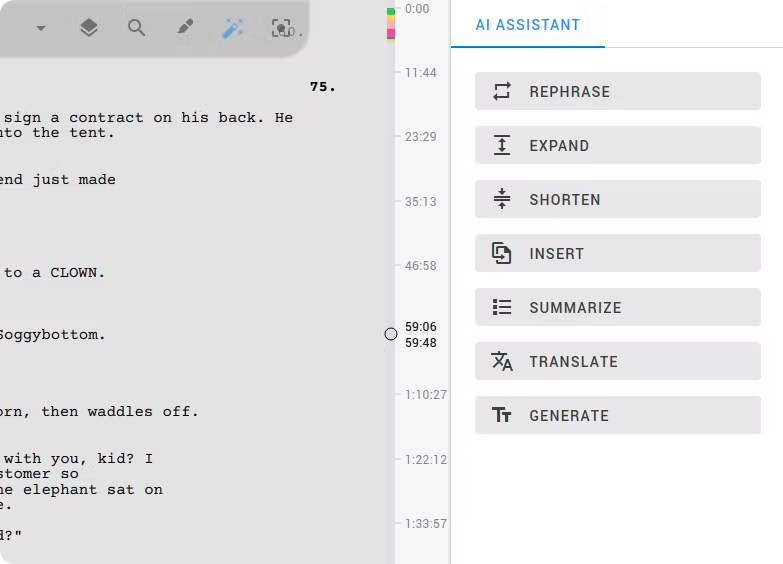The height and width of the screenshot is (564, 783).
Task: Click the page number 75.
Action: coord(322,87)
